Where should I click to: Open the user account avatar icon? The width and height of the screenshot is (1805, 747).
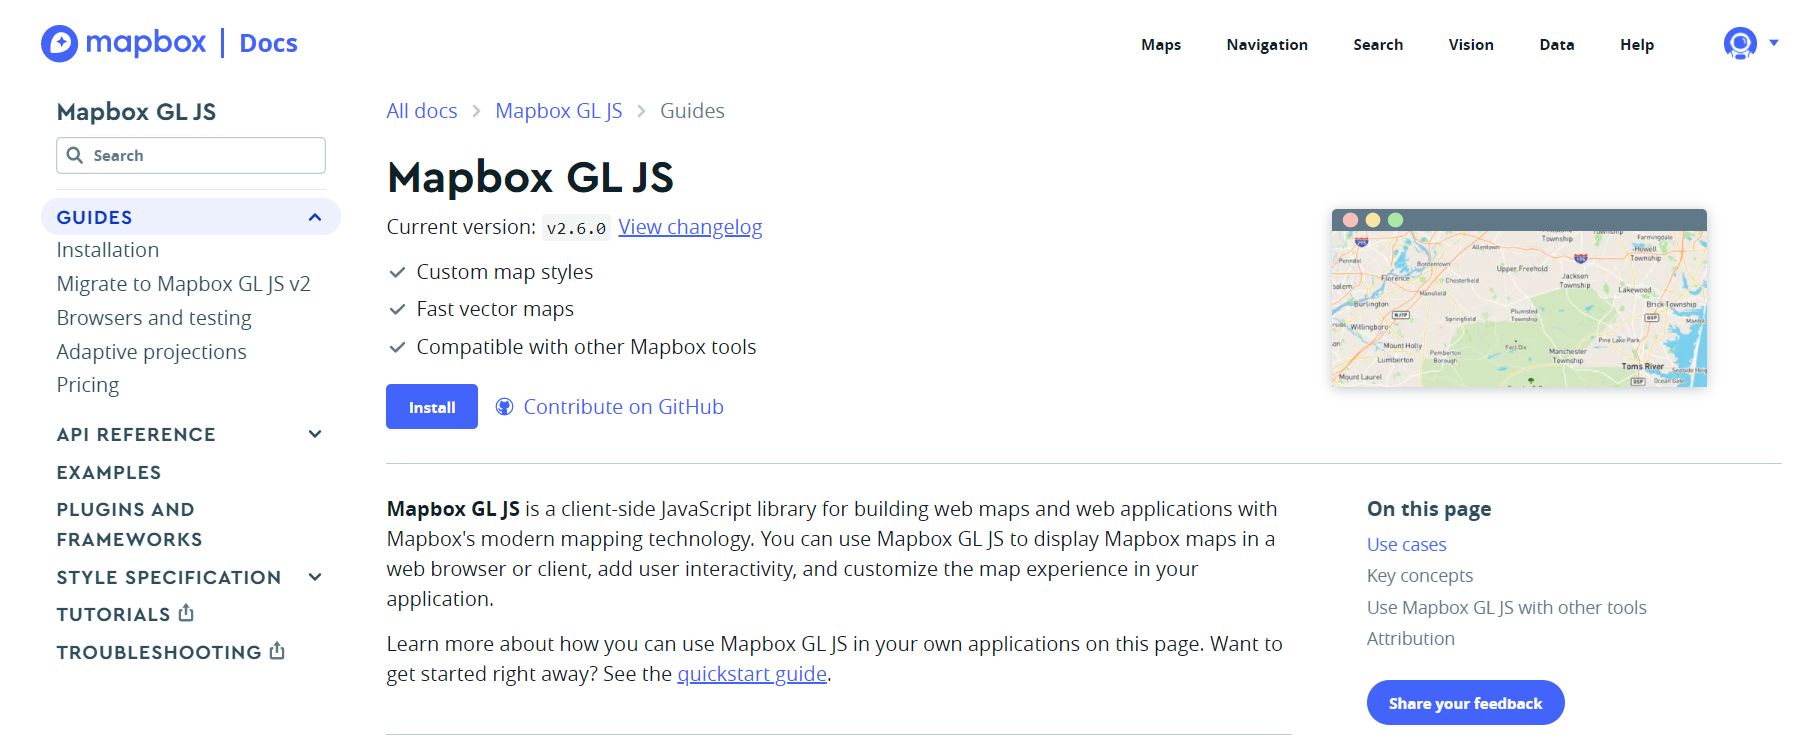[1740, 43]
